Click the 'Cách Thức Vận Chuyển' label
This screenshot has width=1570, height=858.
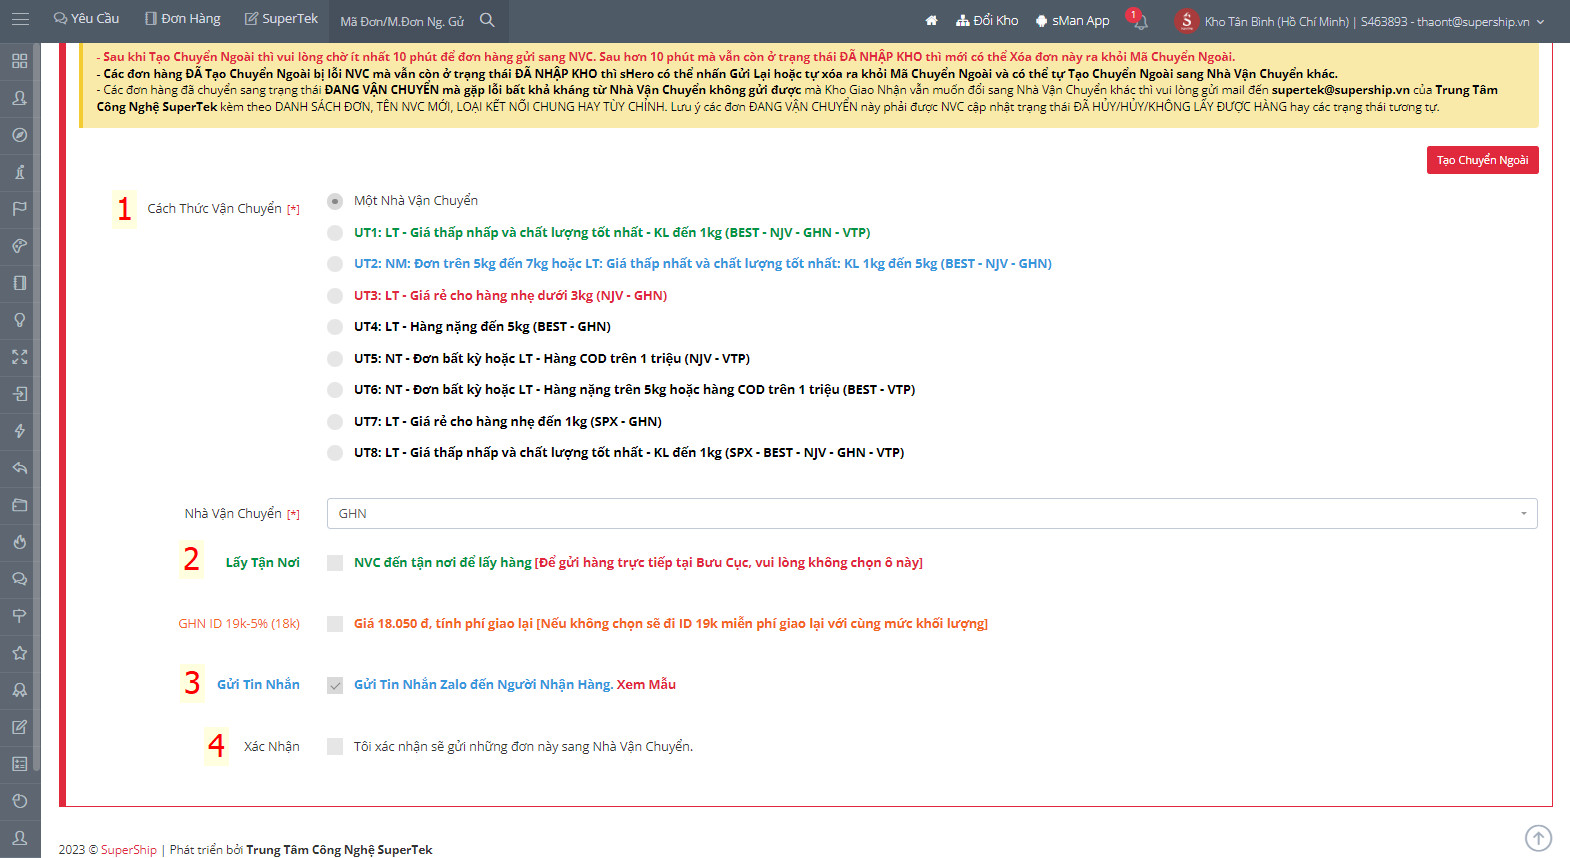coord(214,209)
